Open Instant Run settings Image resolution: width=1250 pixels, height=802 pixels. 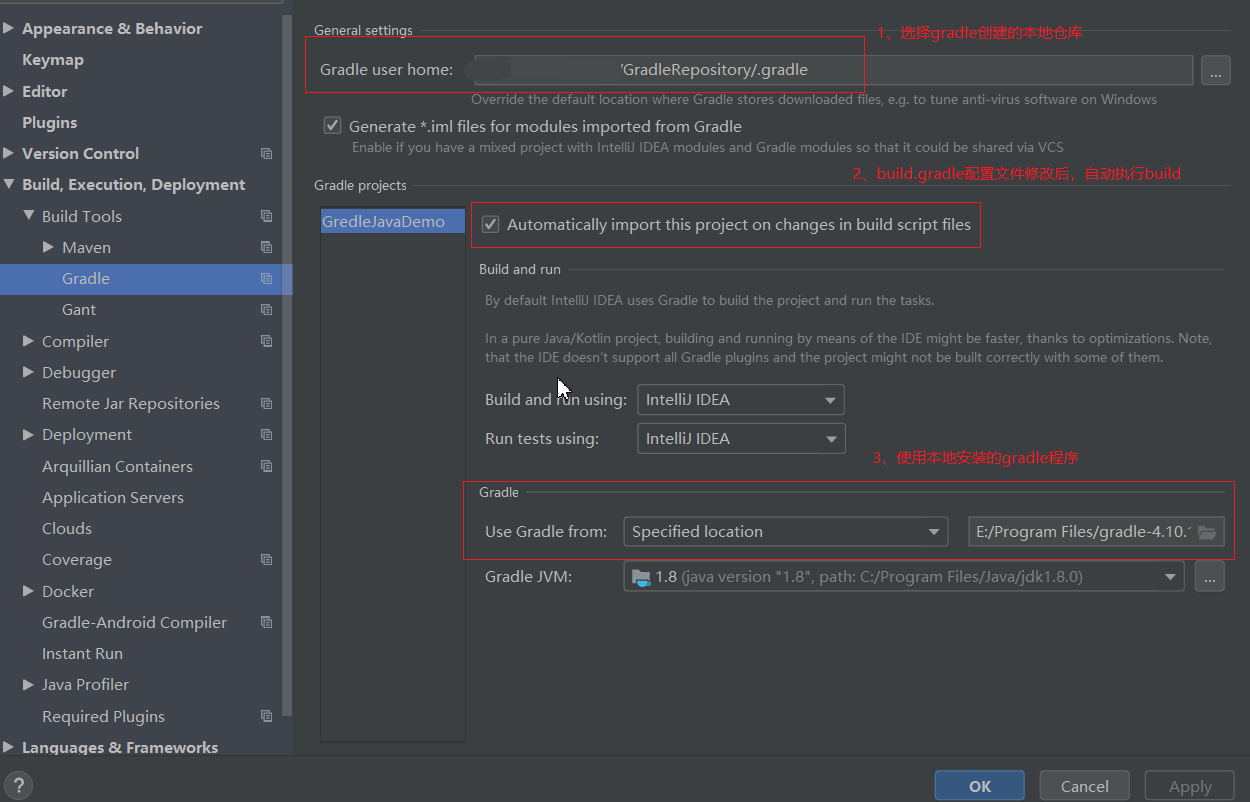(x=82, y=654)
